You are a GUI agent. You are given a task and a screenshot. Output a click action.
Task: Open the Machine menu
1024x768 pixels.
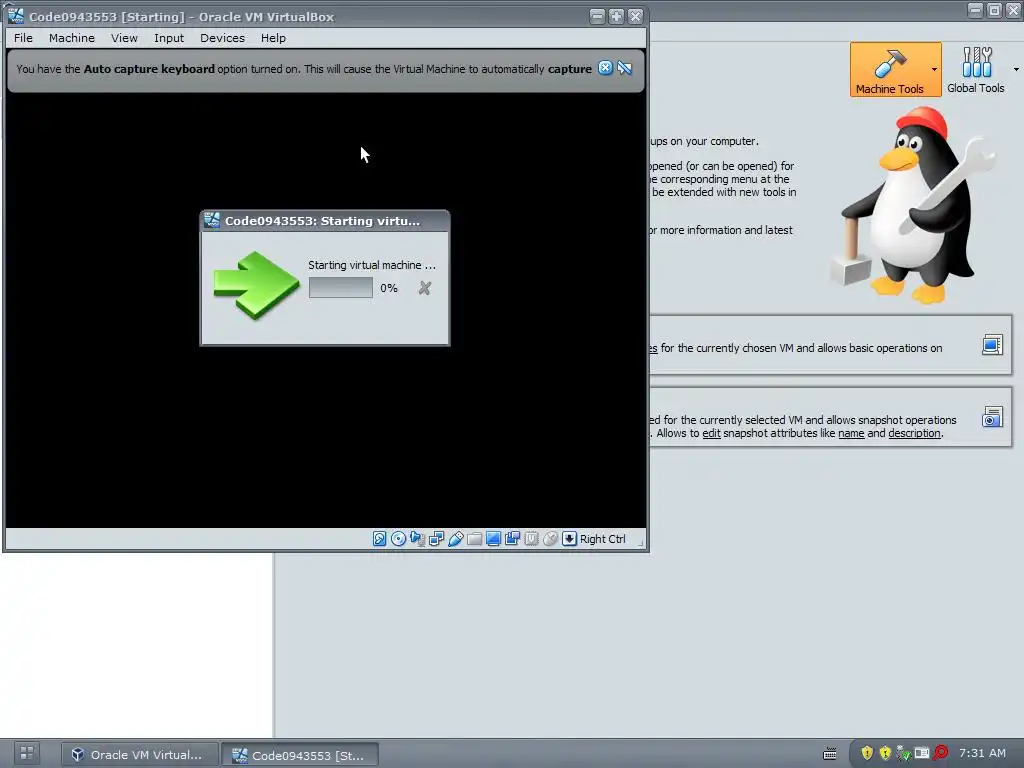point(72,38)
